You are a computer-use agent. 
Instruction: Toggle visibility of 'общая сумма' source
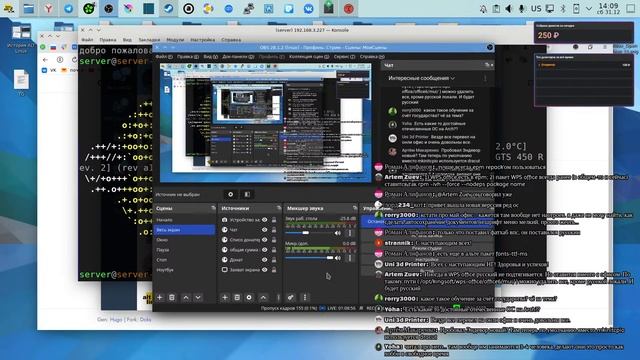pyautogui.click(x=264, y=250)
